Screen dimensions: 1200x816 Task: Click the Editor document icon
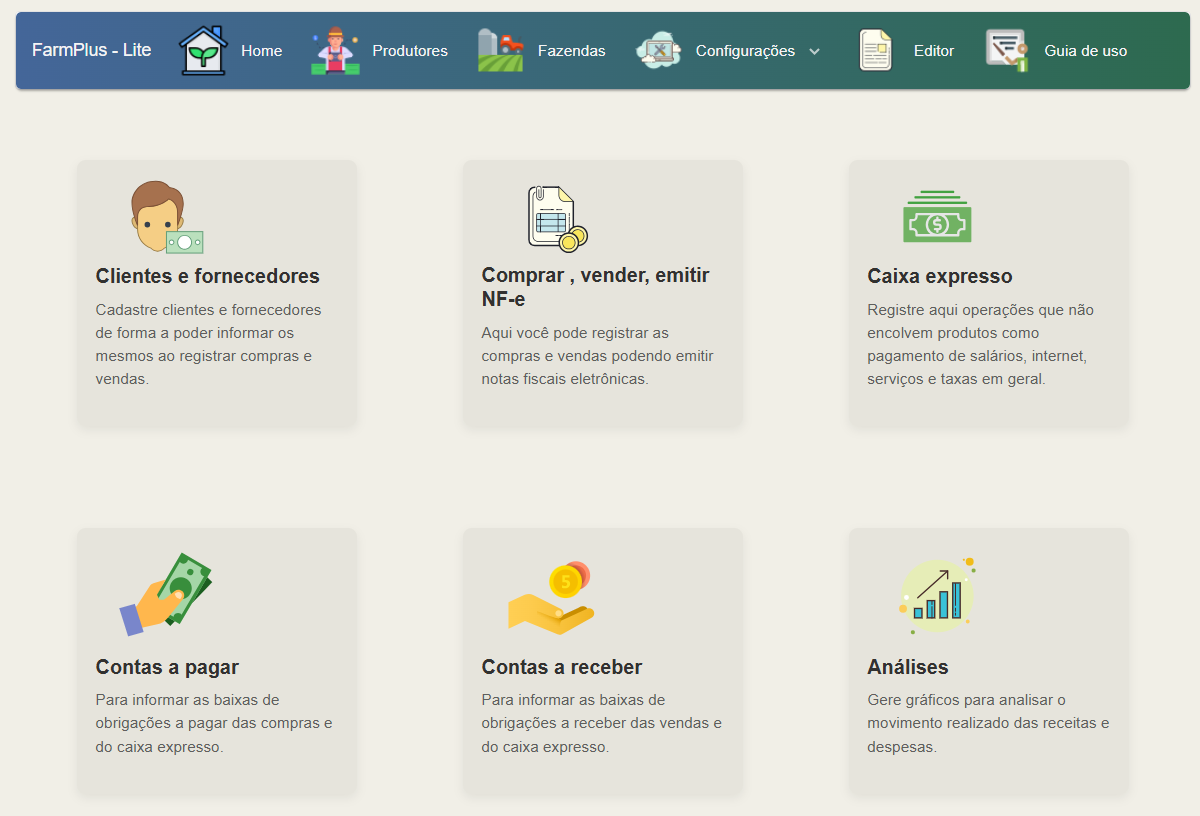875,51
